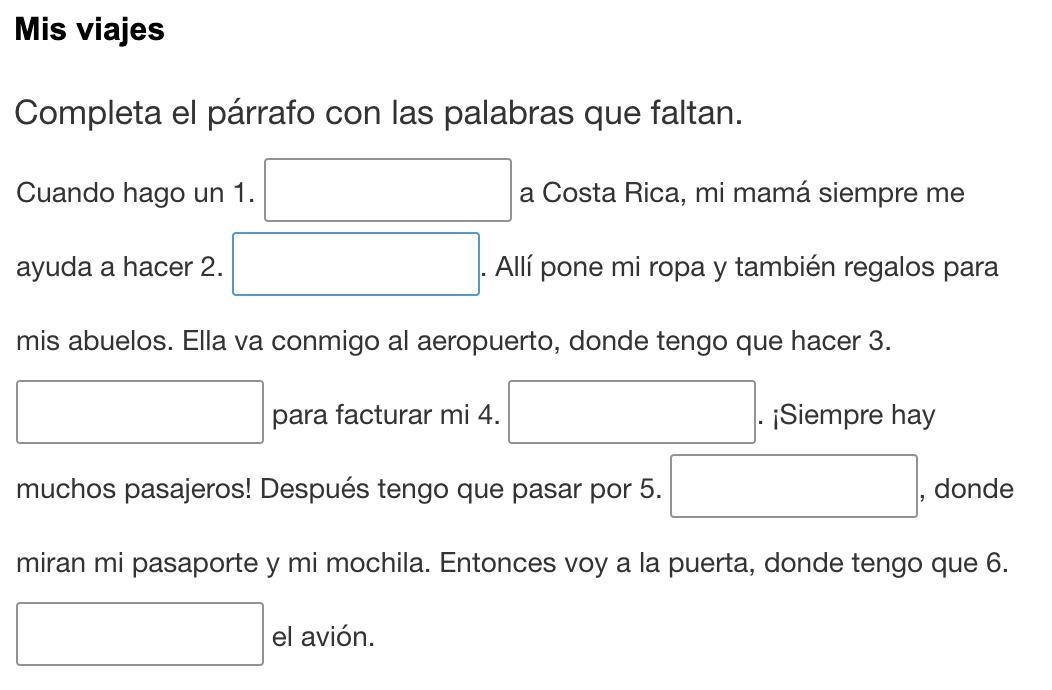
Task: Click blank 1 after "Cuando hago un"
Action: click(388, 190)
